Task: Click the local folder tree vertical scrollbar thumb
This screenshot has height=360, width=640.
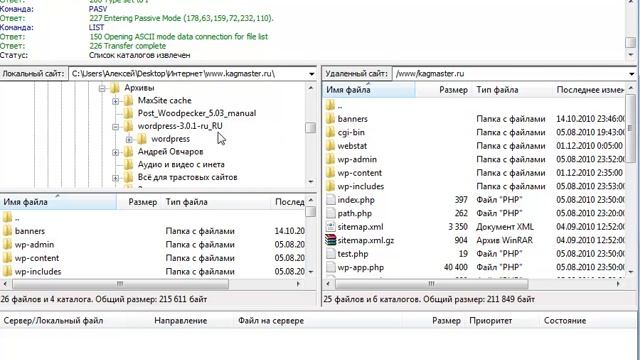Action: coord(311,128)
